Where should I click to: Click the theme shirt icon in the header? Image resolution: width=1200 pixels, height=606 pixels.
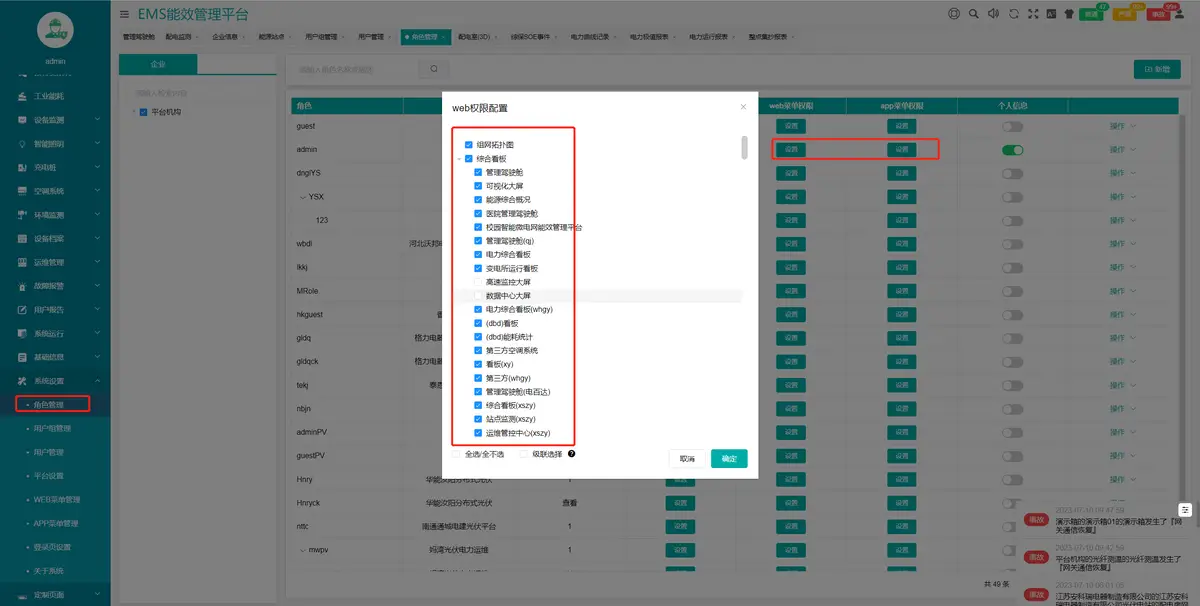1069,14
